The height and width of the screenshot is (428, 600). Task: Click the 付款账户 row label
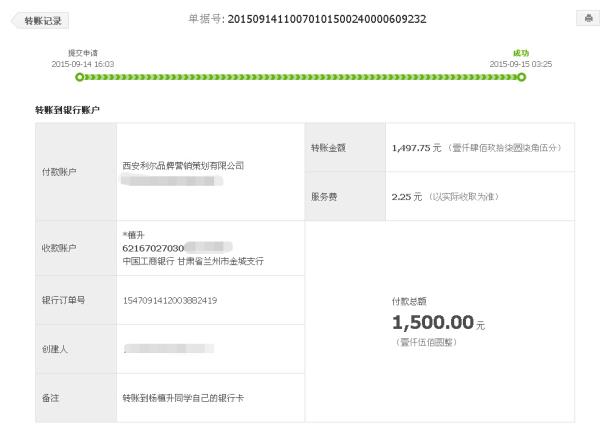point(59,172)
